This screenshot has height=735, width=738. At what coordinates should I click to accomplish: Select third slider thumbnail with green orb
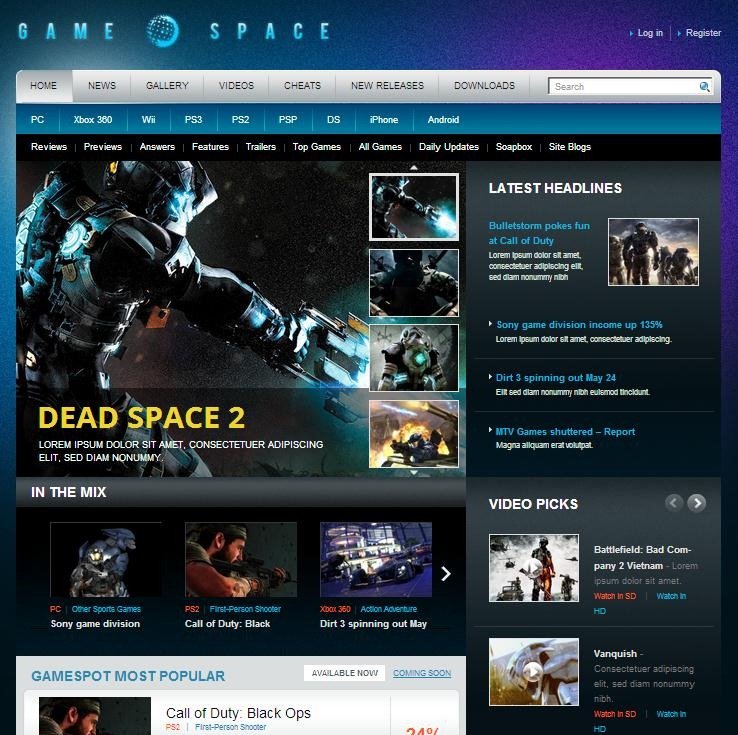coord(414,358)
